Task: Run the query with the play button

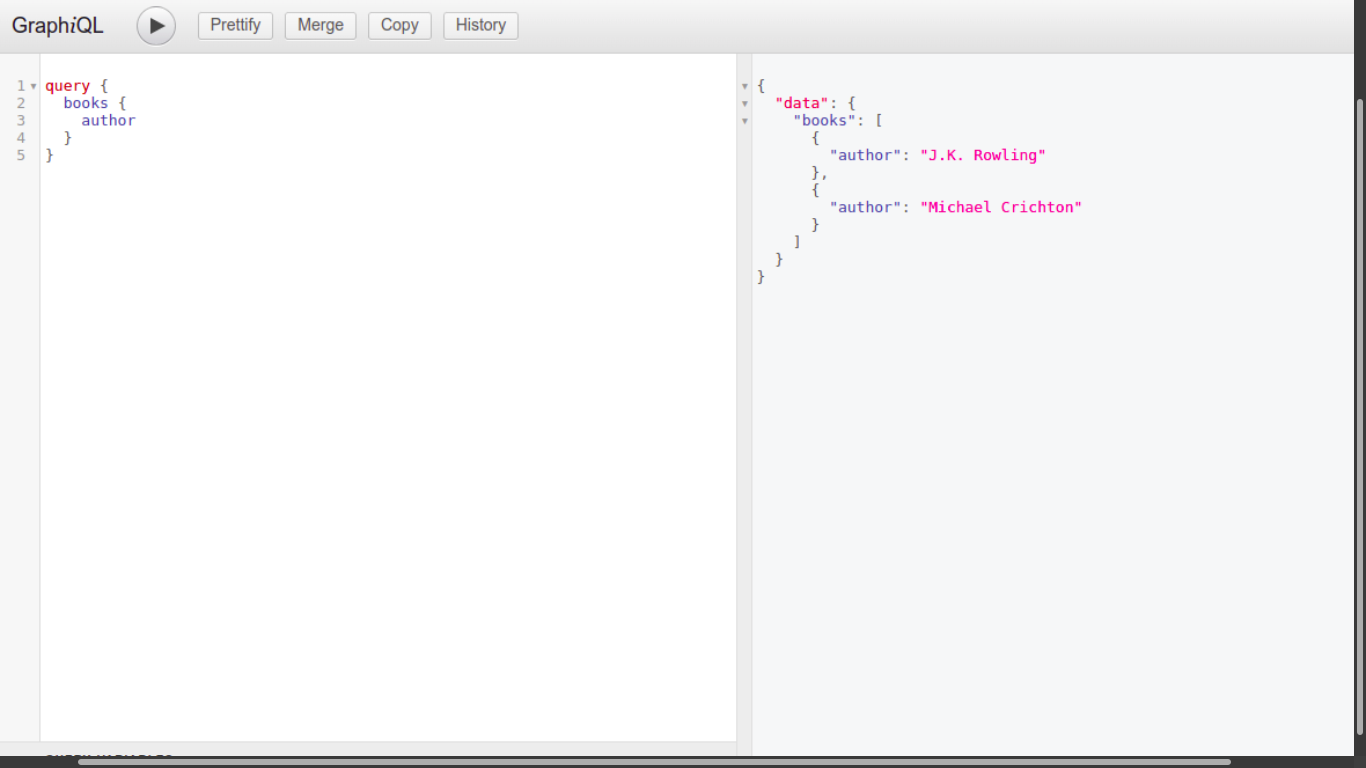Action: click(156, 26)
